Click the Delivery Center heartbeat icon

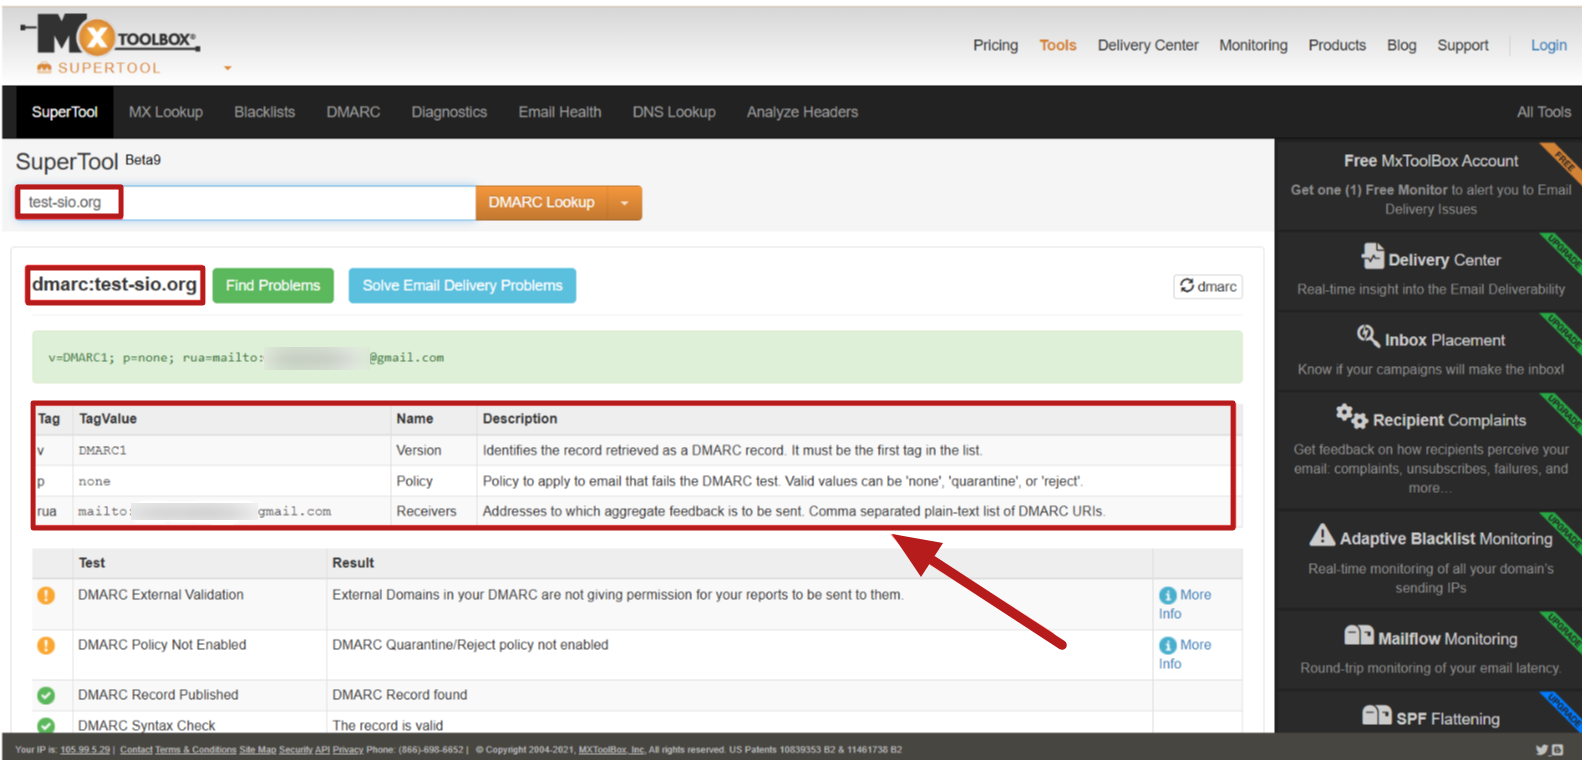point(1372,257)
